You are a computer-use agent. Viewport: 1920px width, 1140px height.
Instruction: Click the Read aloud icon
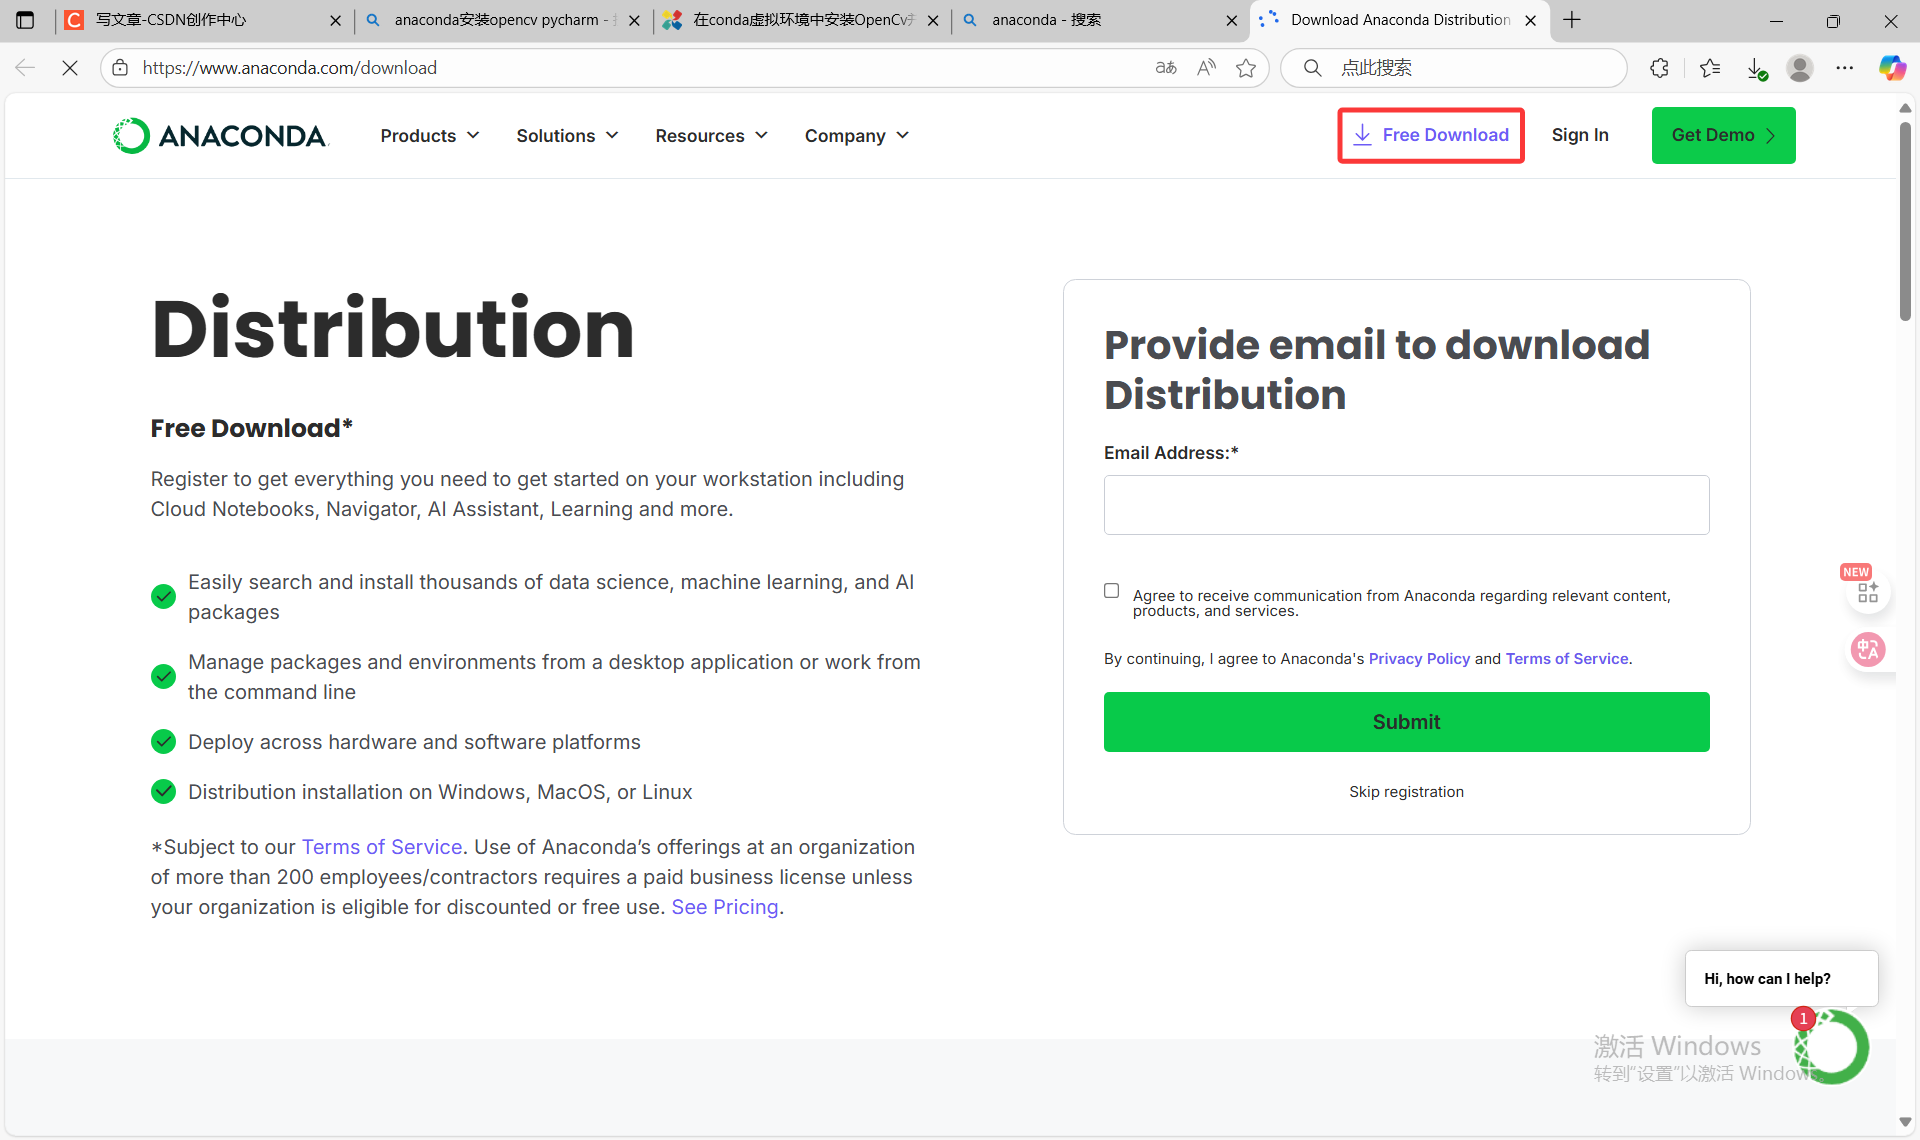[x=1206, y=68]
